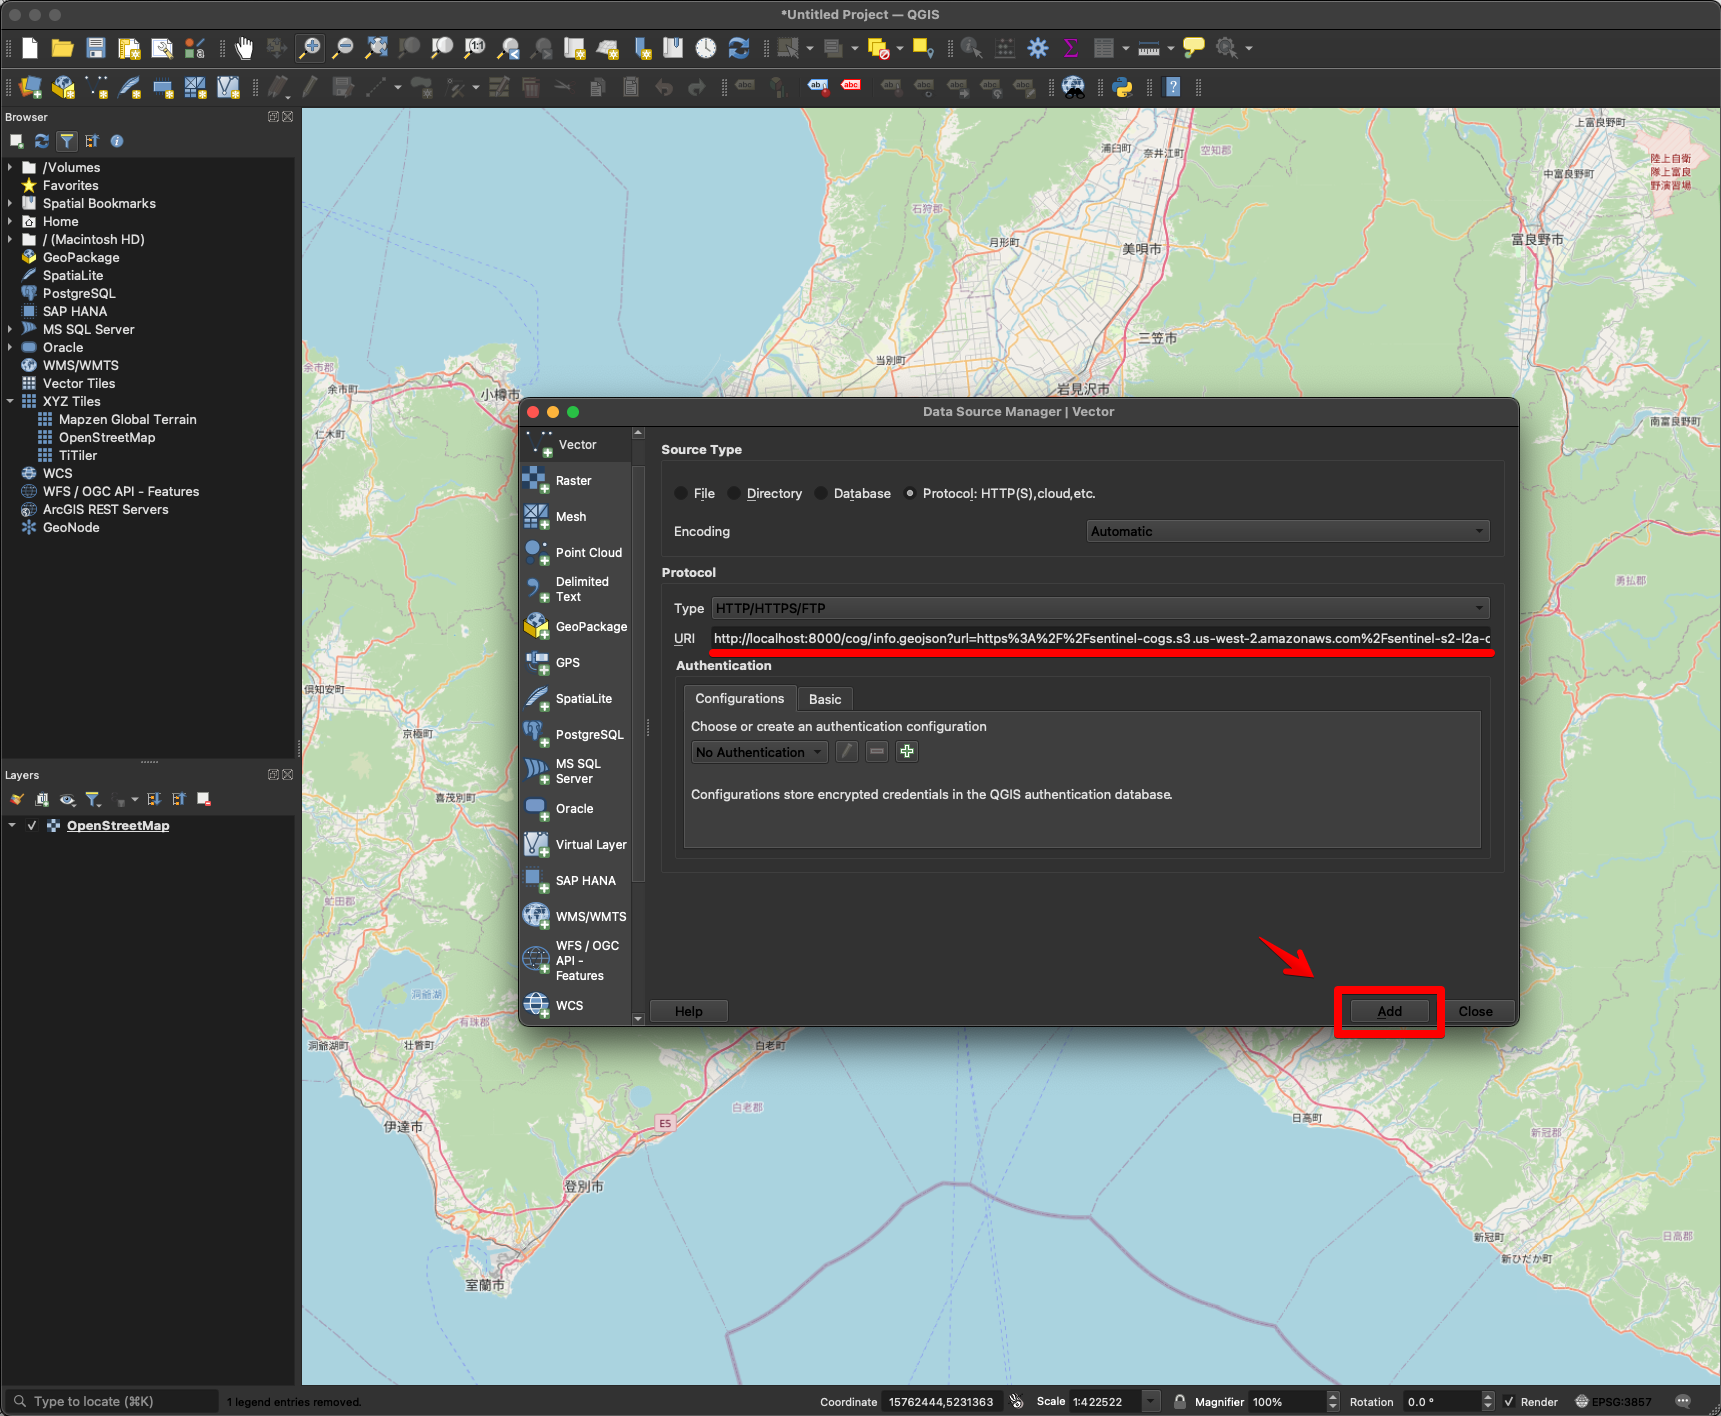
Task: Select the Pan Map hand tool
Action: [244, 48]
